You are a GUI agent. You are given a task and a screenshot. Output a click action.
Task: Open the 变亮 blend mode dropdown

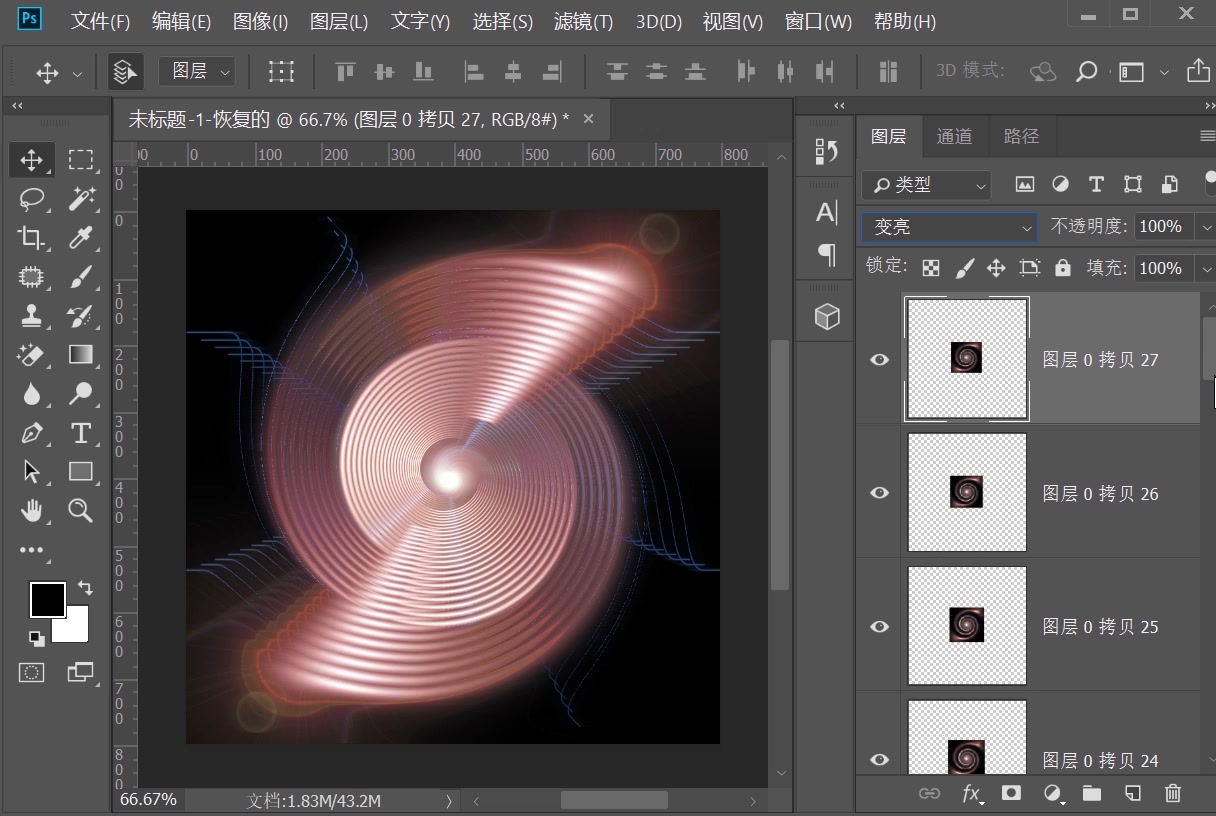[948, 227]
